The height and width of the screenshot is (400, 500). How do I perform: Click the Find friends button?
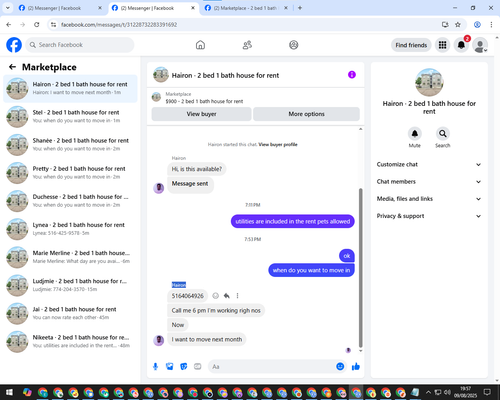[411, 45]
